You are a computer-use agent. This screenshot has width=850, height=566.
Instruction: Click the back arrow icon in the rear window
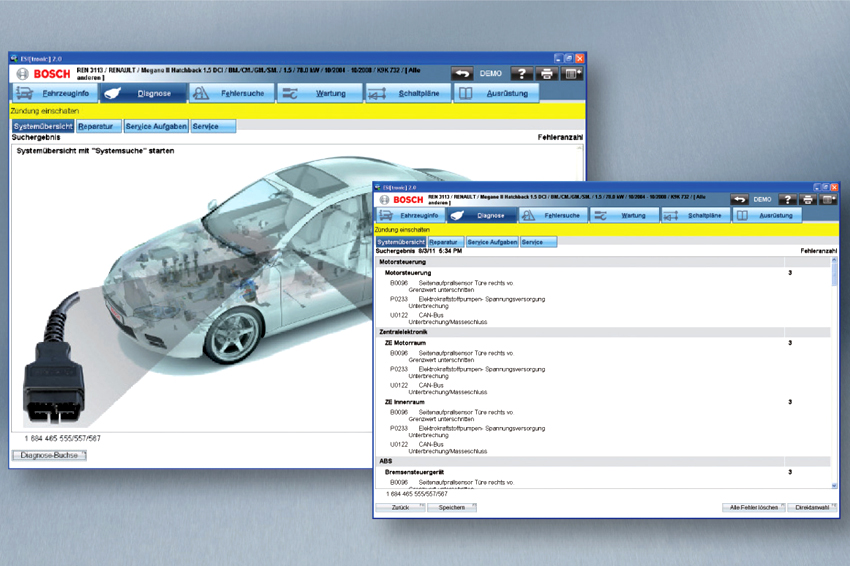pos(462,73)
